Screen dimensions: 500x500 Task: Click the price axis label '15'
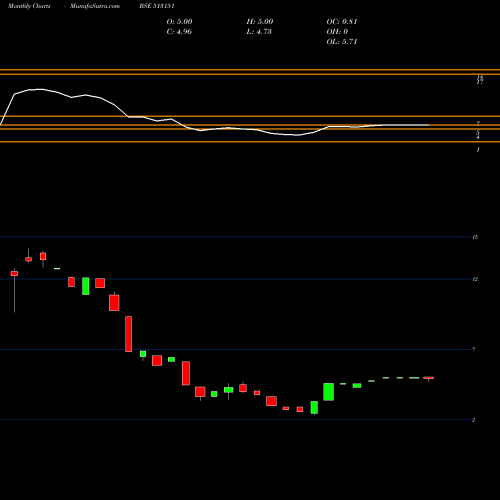475,237
